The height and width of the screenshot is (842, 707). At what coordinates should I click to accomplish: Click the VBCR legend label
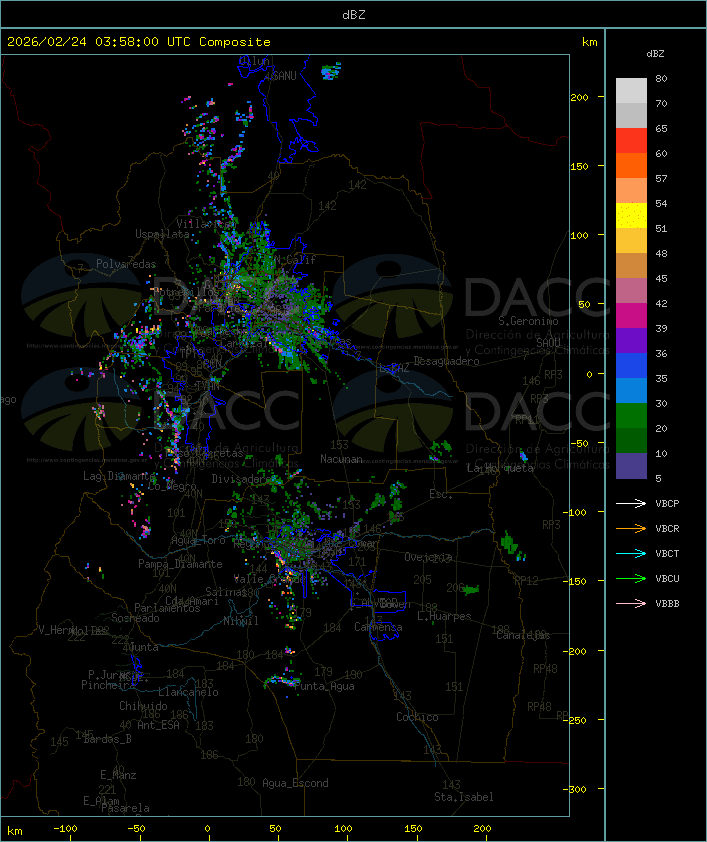click(667, 528)
